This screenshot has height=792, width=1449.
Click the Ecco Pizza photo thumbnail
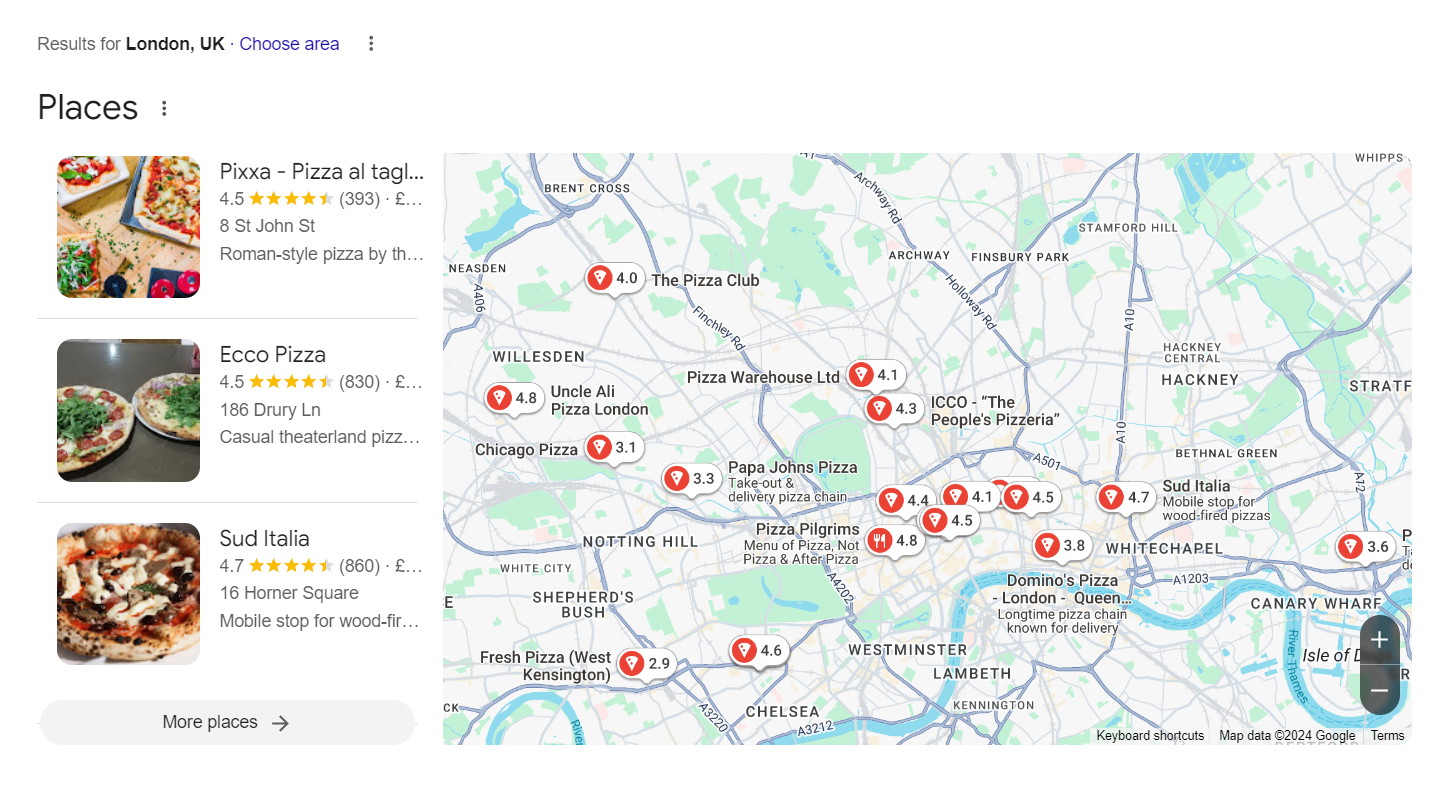tap(129, 410)
